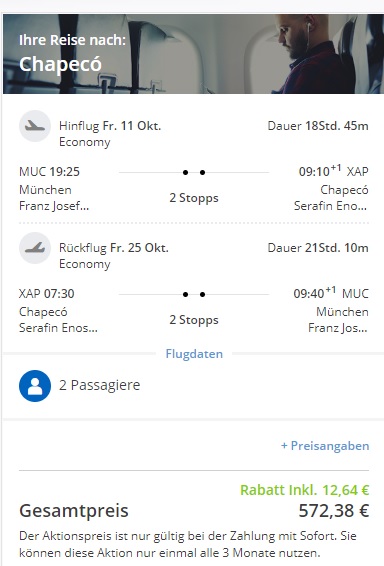Open the Flugdaten details link

click(x=194, y=354)
